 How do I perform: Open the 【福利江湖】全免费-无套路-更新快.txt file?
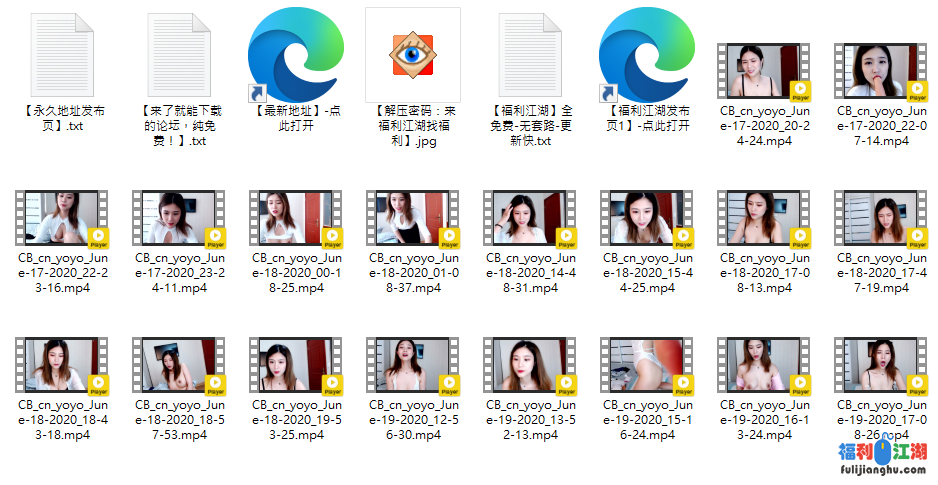(x=529, y=54)
